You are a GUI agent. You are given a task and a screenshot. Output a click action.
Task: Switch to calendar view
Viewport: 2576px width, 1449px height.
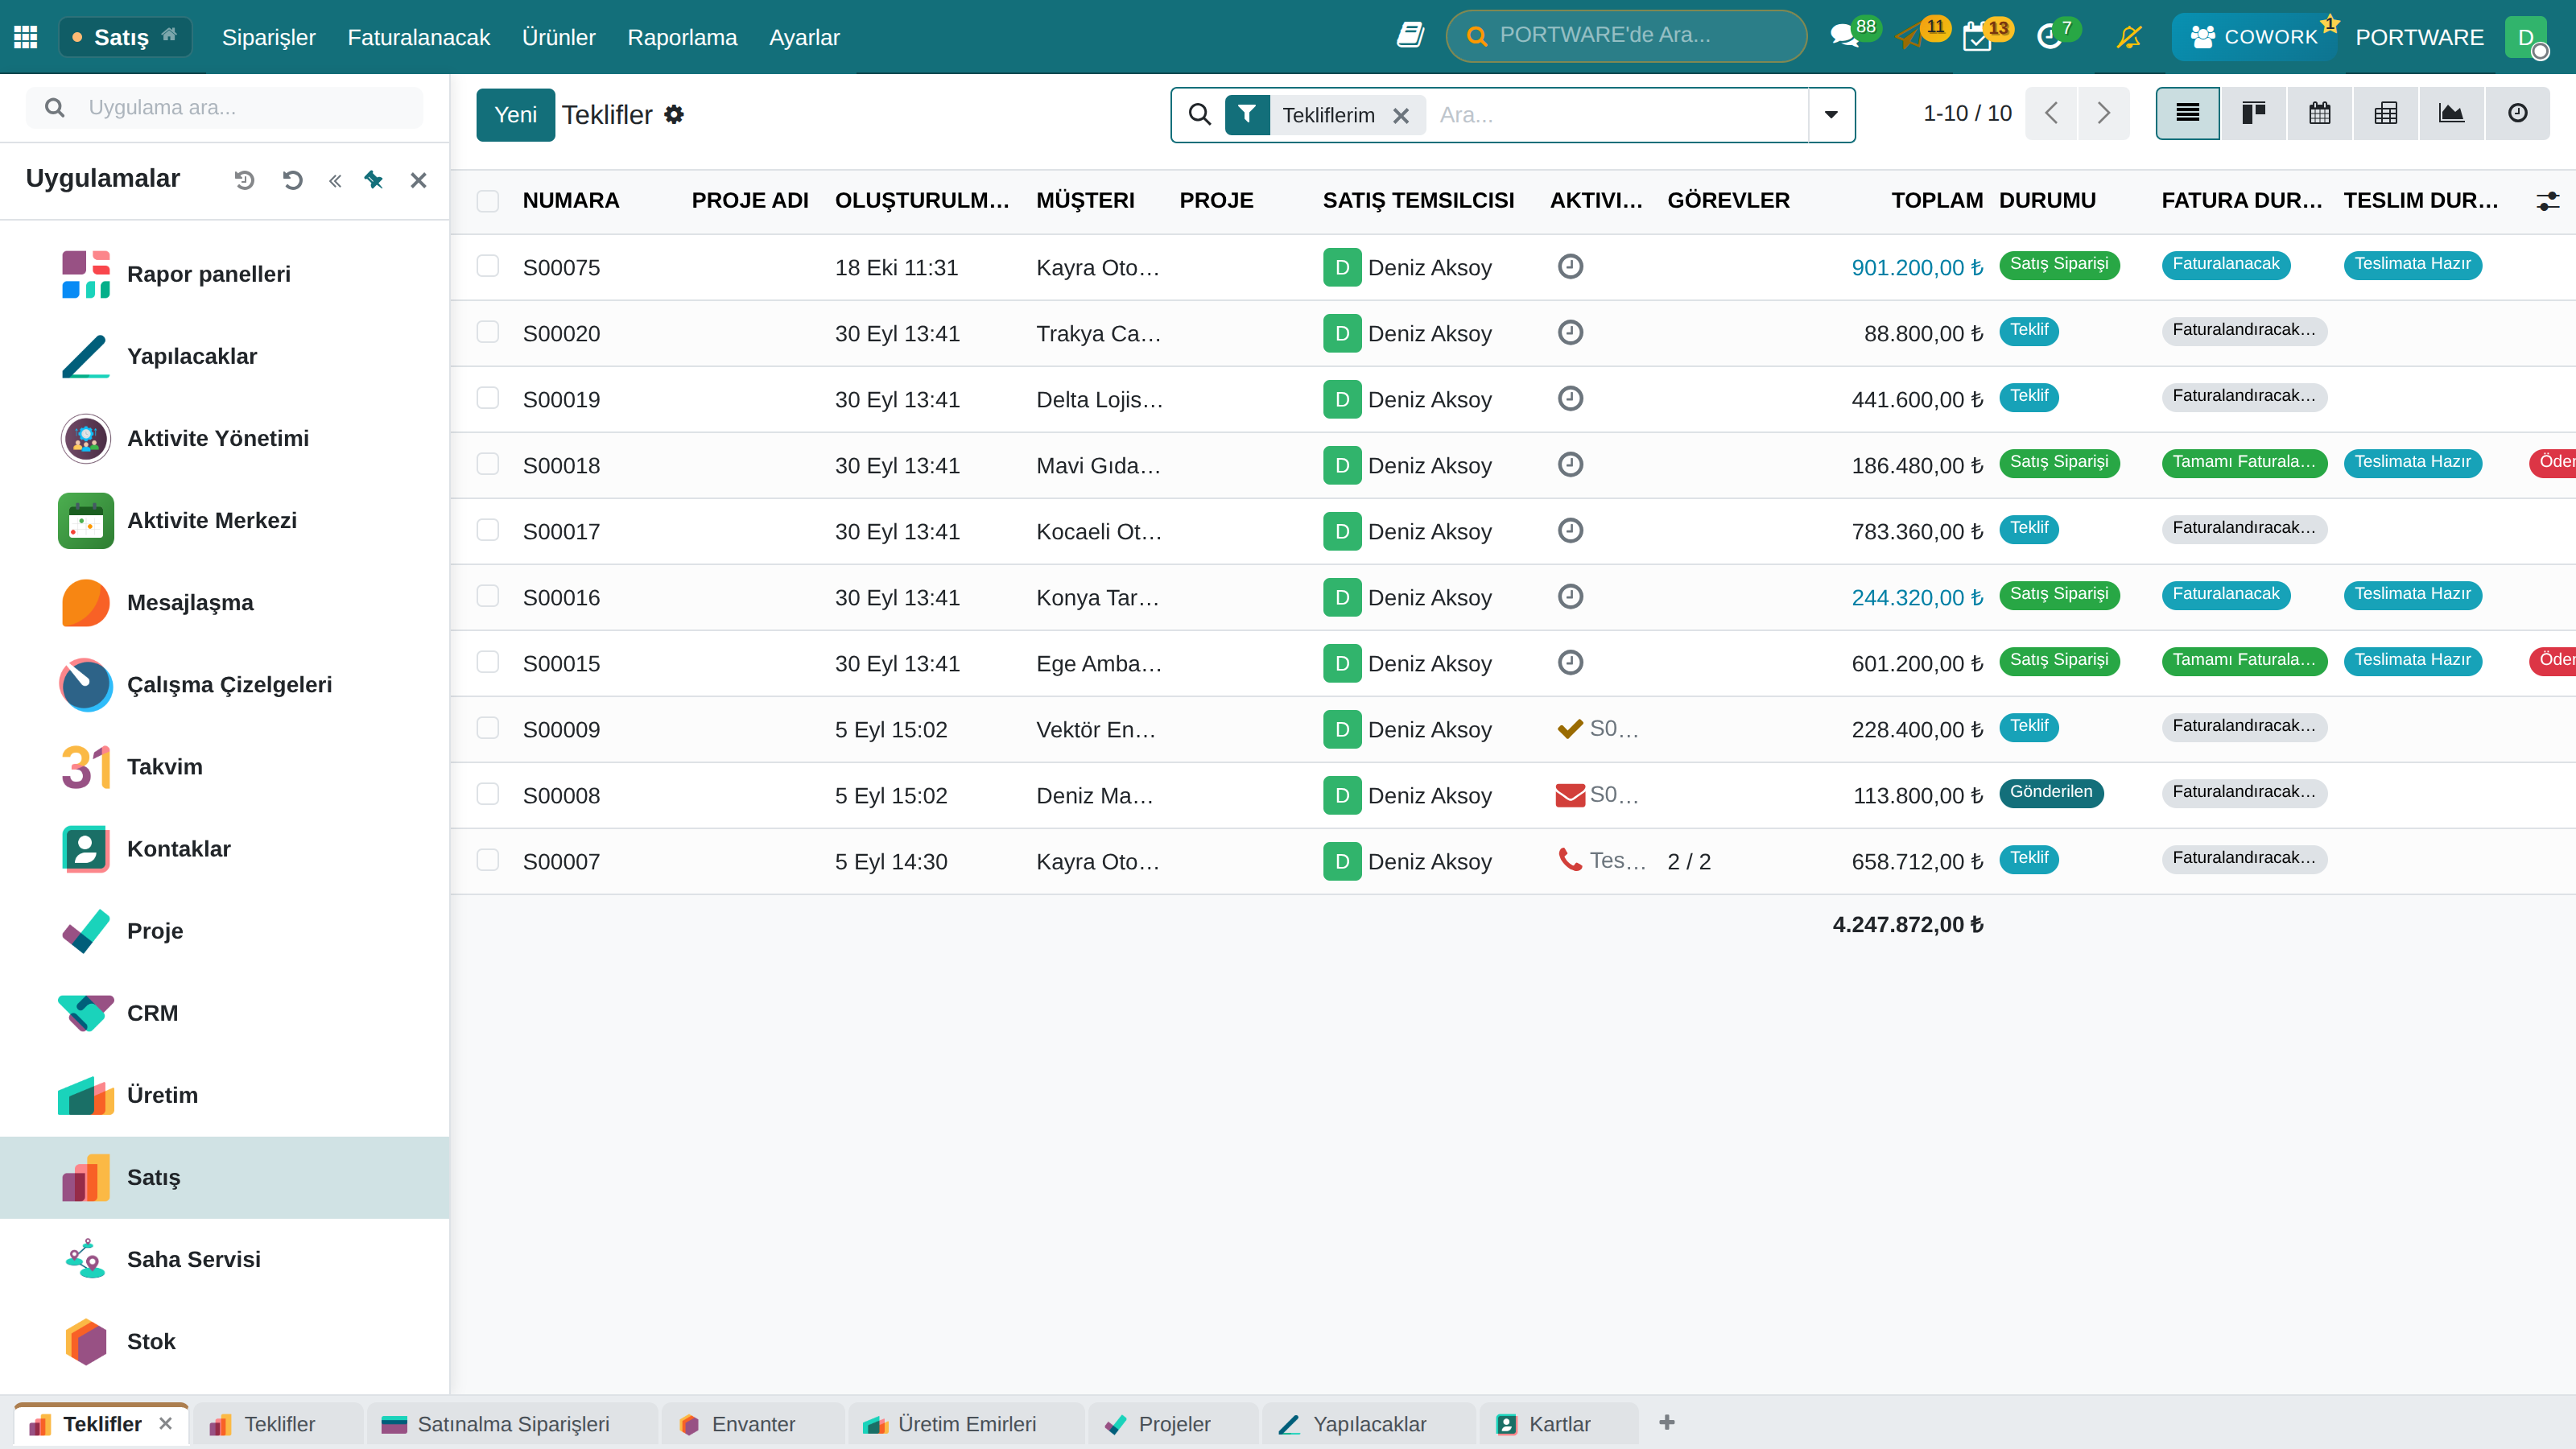(2319, 113)
